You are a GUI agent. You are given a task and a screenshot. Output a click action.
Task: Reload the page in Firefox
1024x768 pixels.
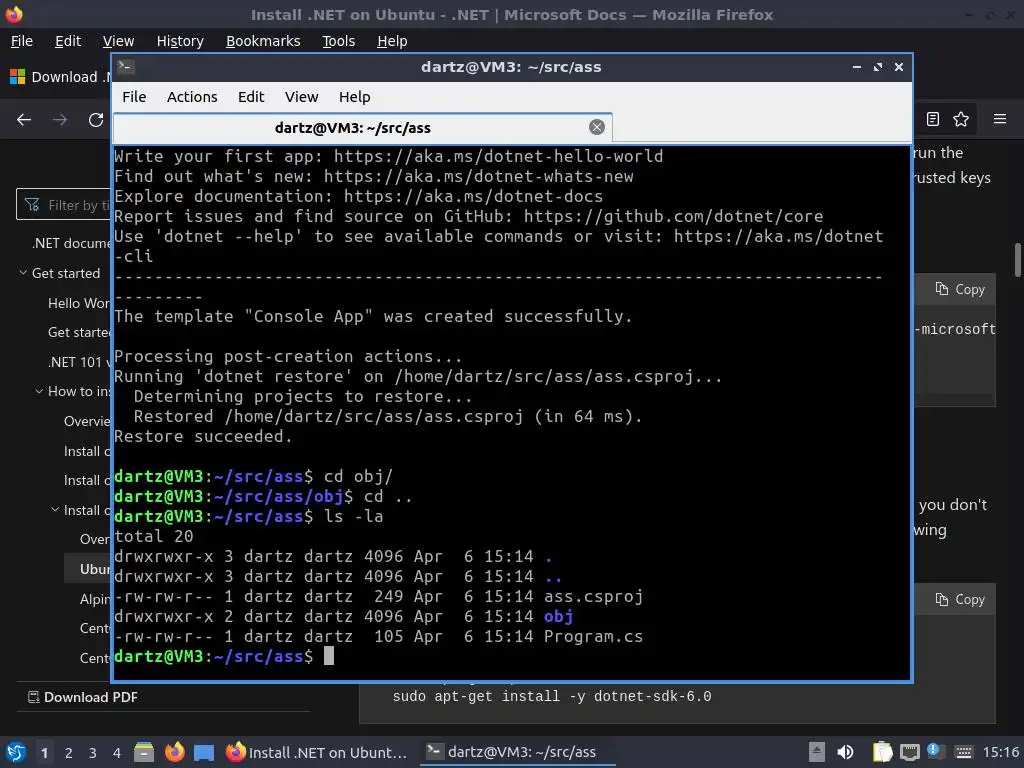pyautogui.click(x=96, y=120)
